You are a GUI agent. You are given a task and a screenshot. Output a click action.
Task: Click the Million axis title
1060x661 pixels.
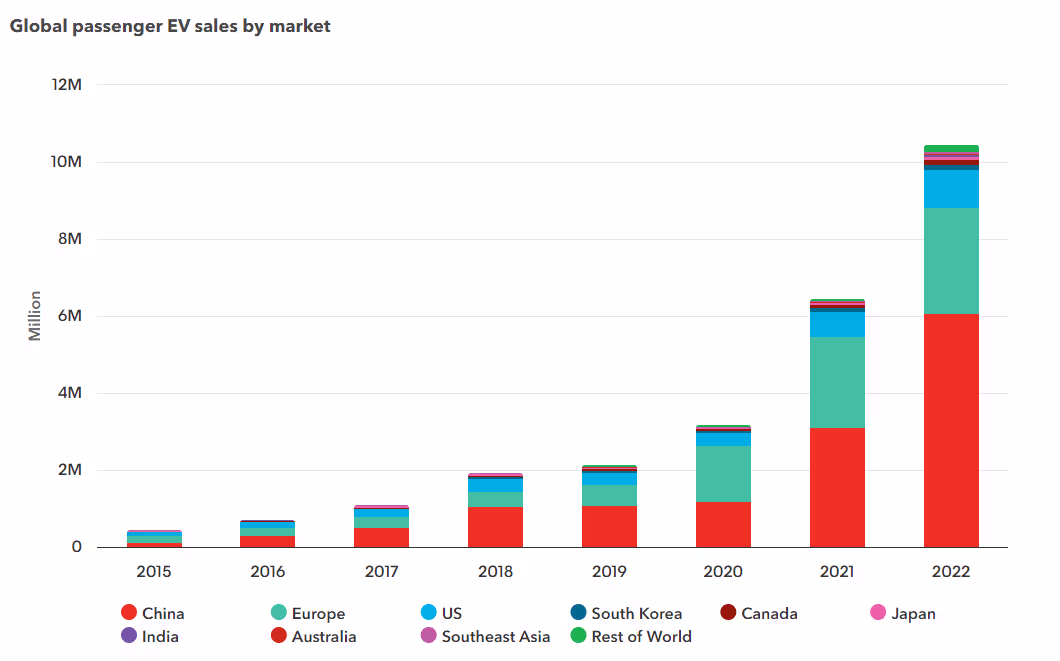(x=34, y=316)
